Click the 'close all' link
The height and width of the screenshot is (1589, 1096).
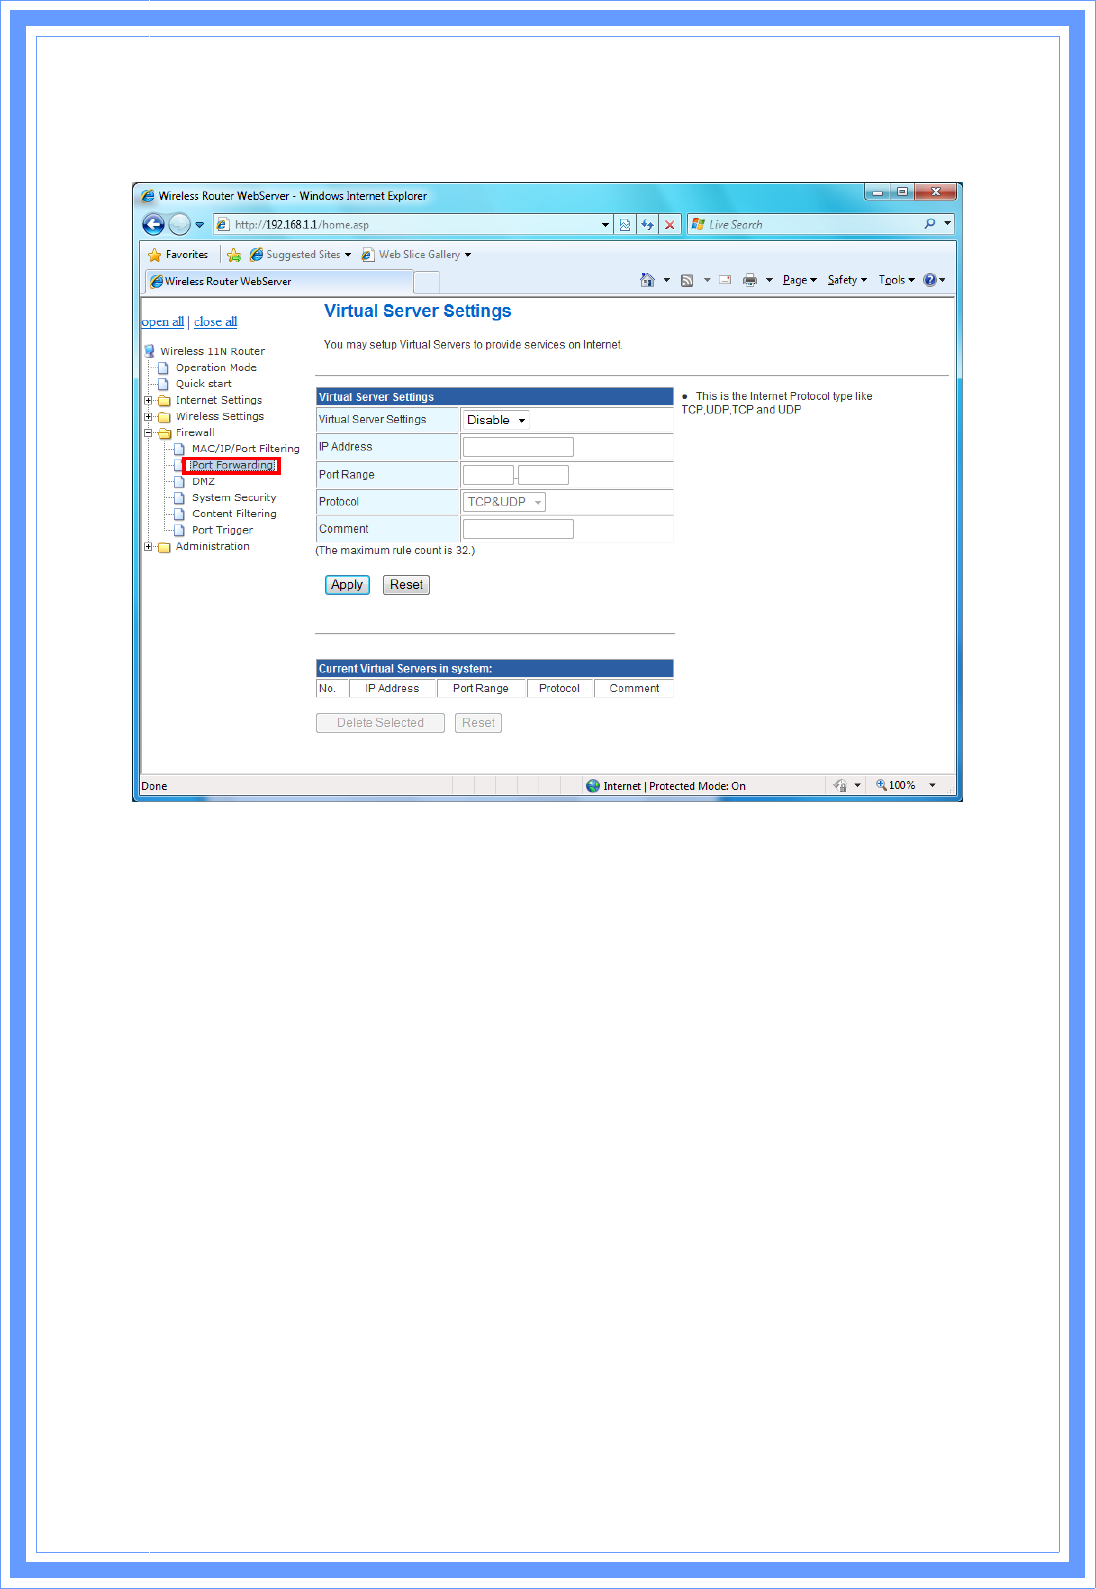(x=215, y=321)
